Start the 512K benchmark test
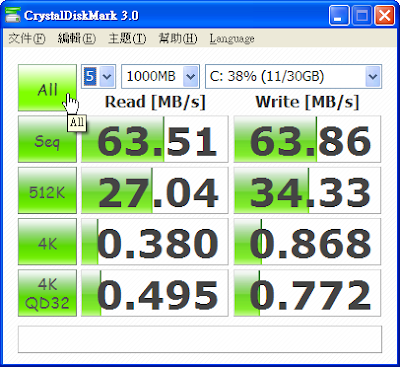This screenshot has width=400, height=367. pos(47,191)
